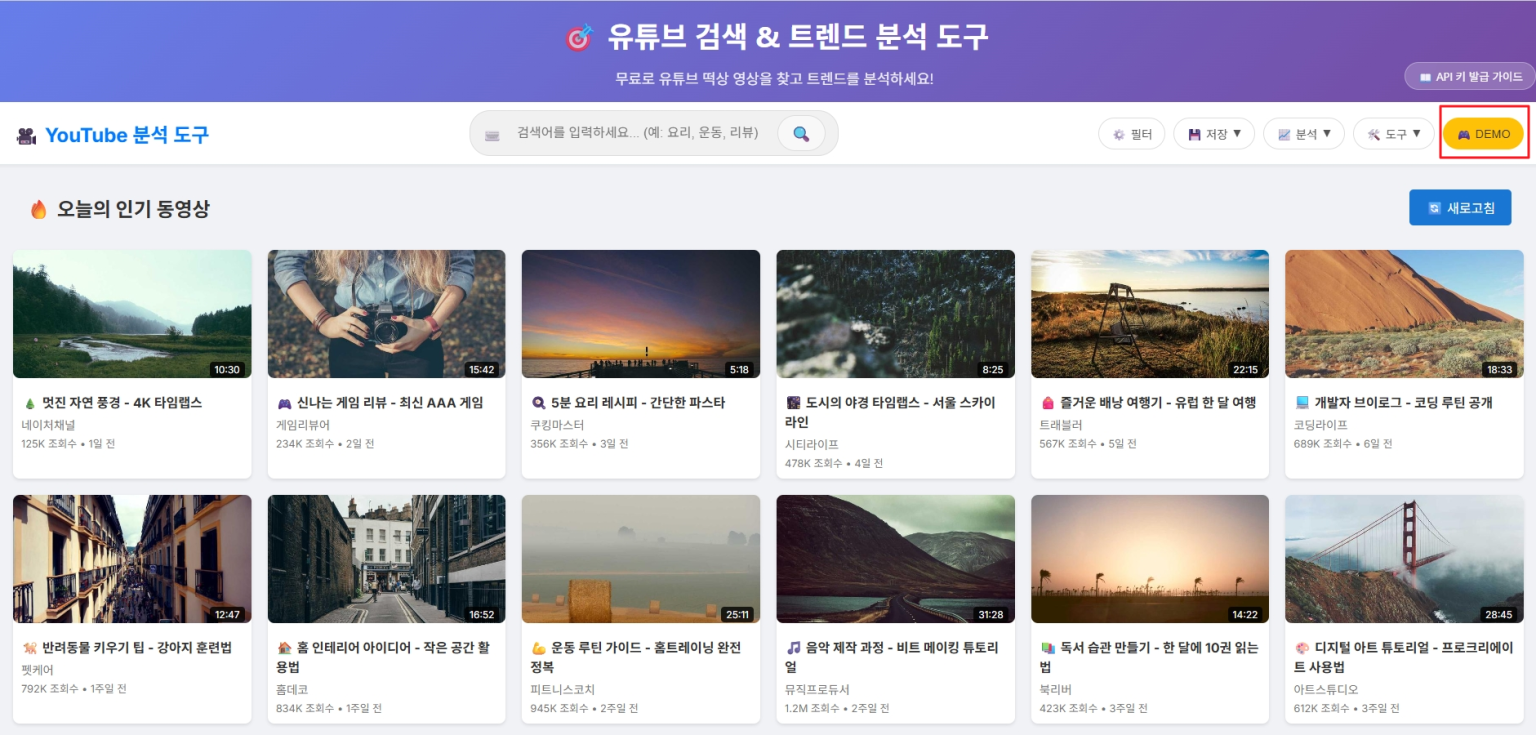
Task: Open the 음악 제작 과정 video thumbnail
Action: coord(895,559)
